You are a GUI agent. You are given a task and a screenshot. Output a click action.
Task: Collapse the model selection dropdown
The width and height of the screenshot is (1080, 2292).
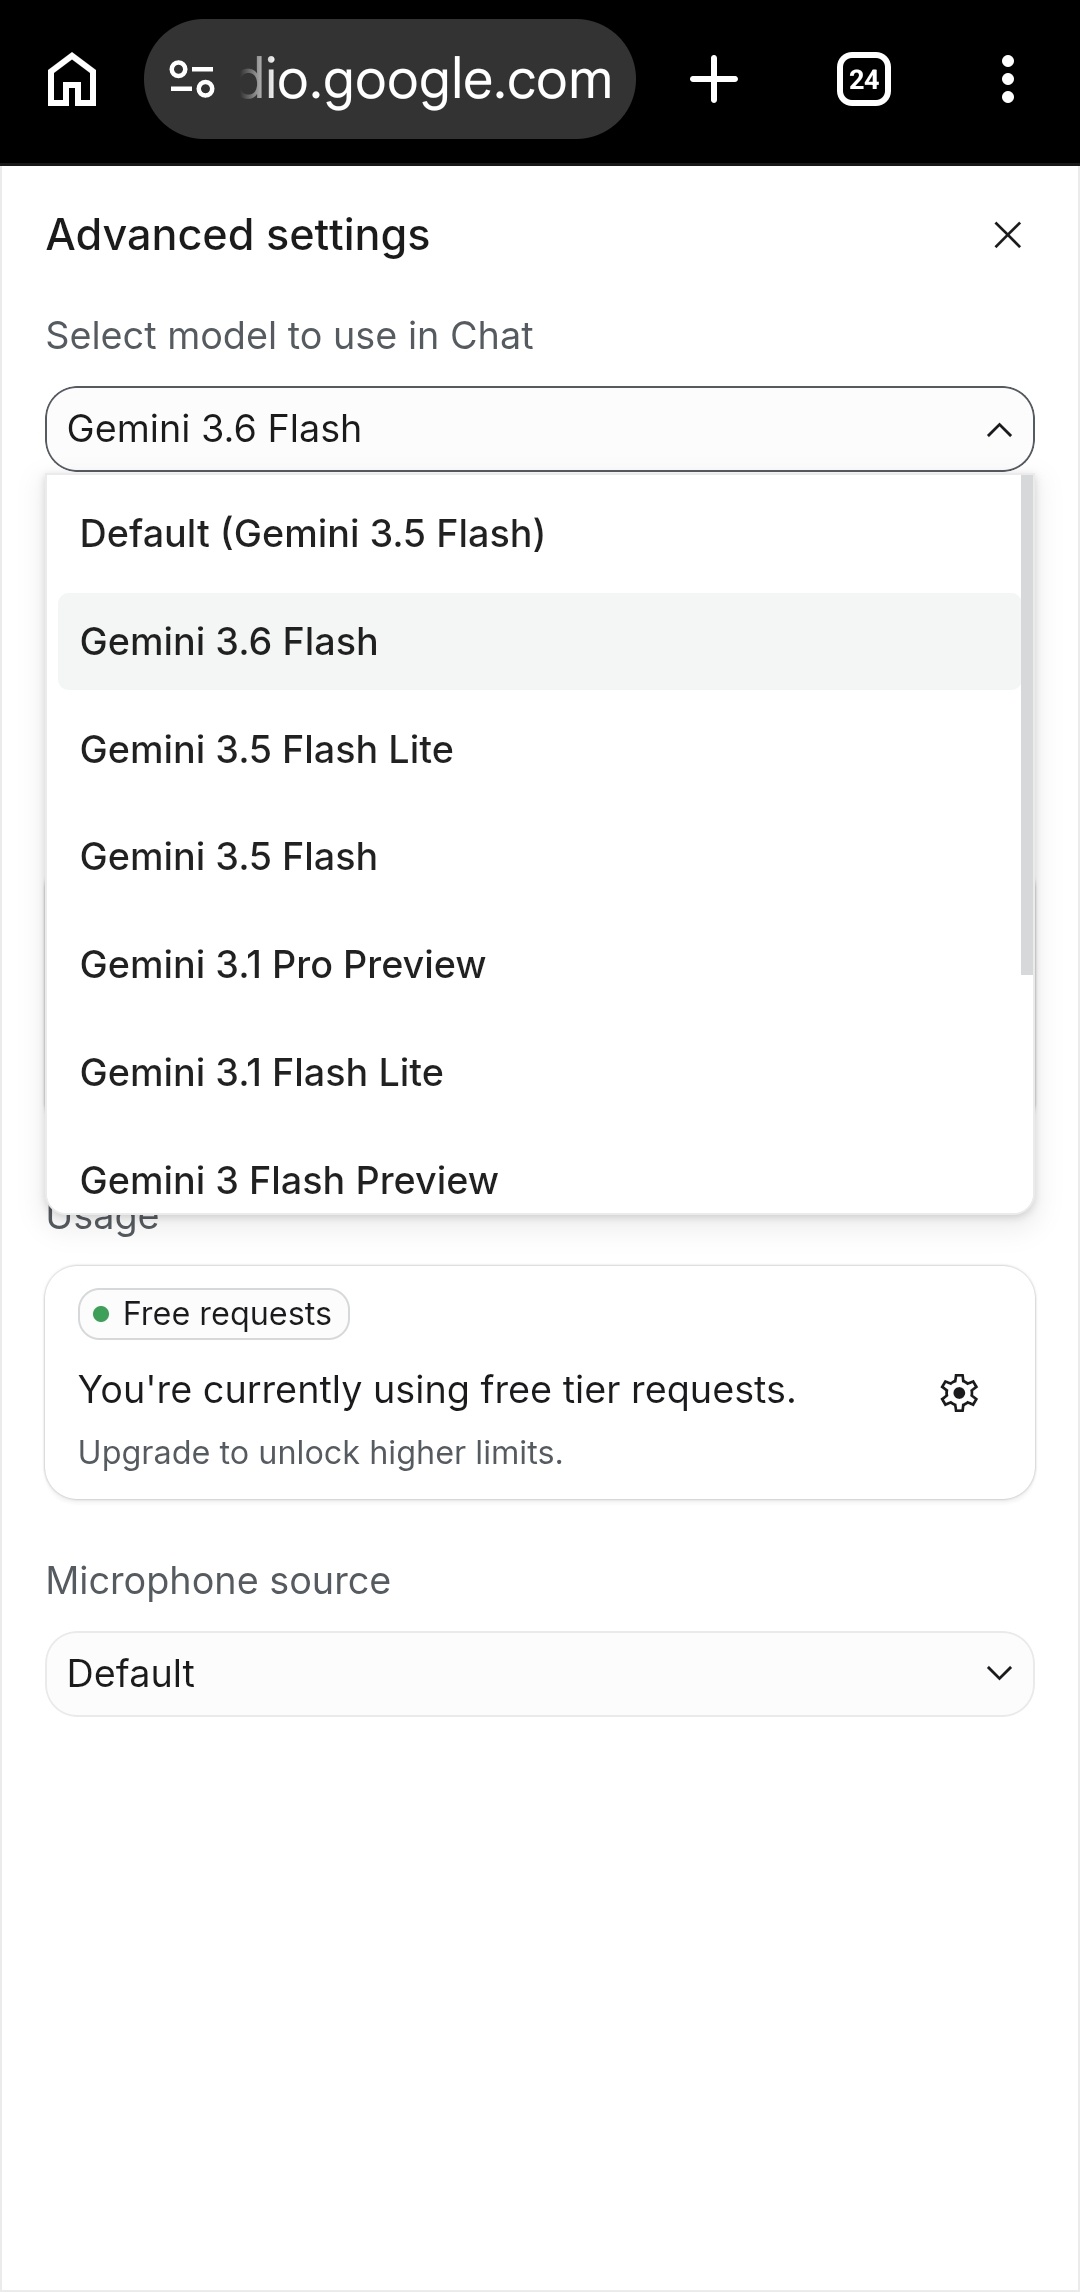540,429
